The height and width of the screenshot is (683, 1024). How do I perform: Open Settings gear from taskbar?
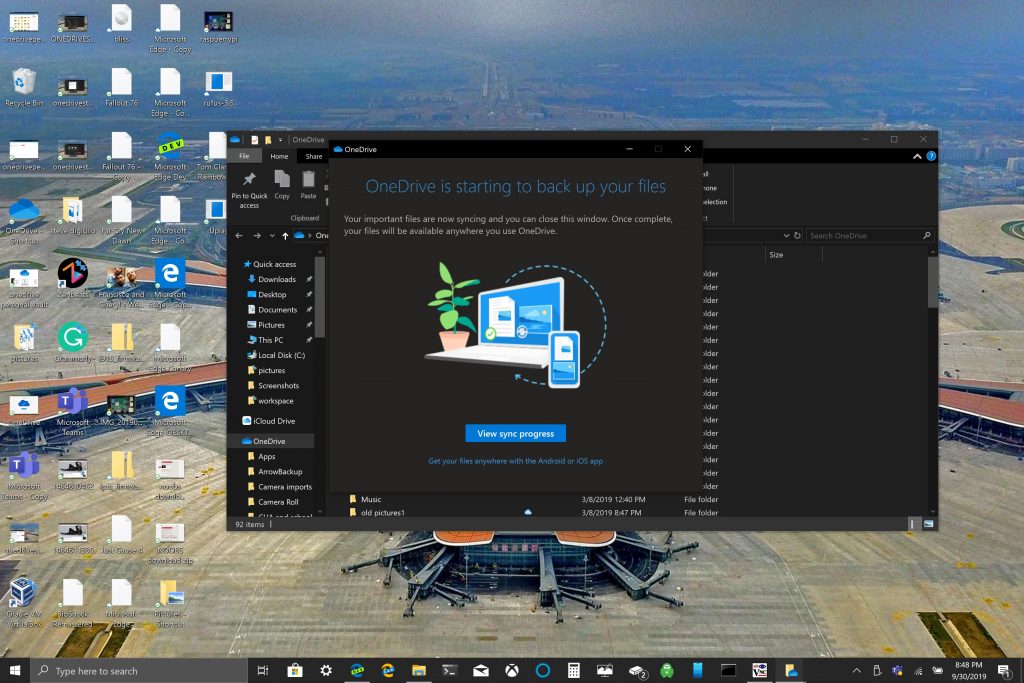[326, 670]
